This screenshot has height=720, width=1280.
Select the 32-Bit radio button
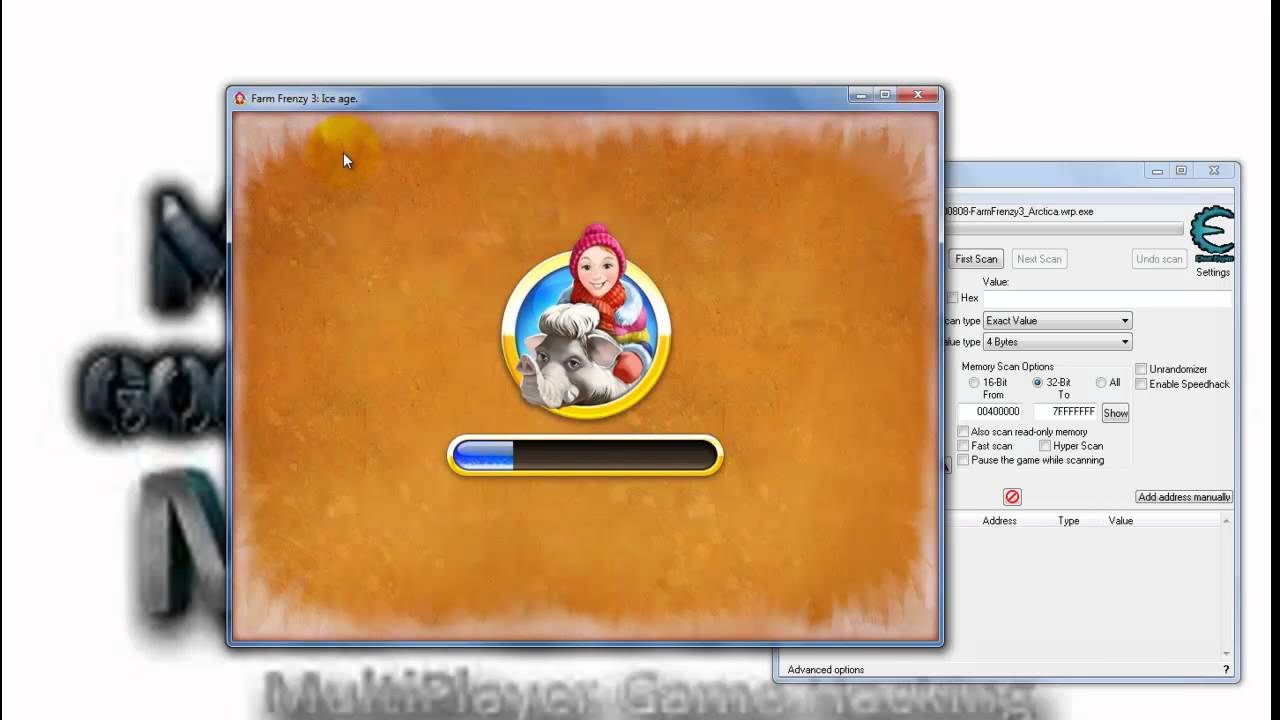point(1037,383)
